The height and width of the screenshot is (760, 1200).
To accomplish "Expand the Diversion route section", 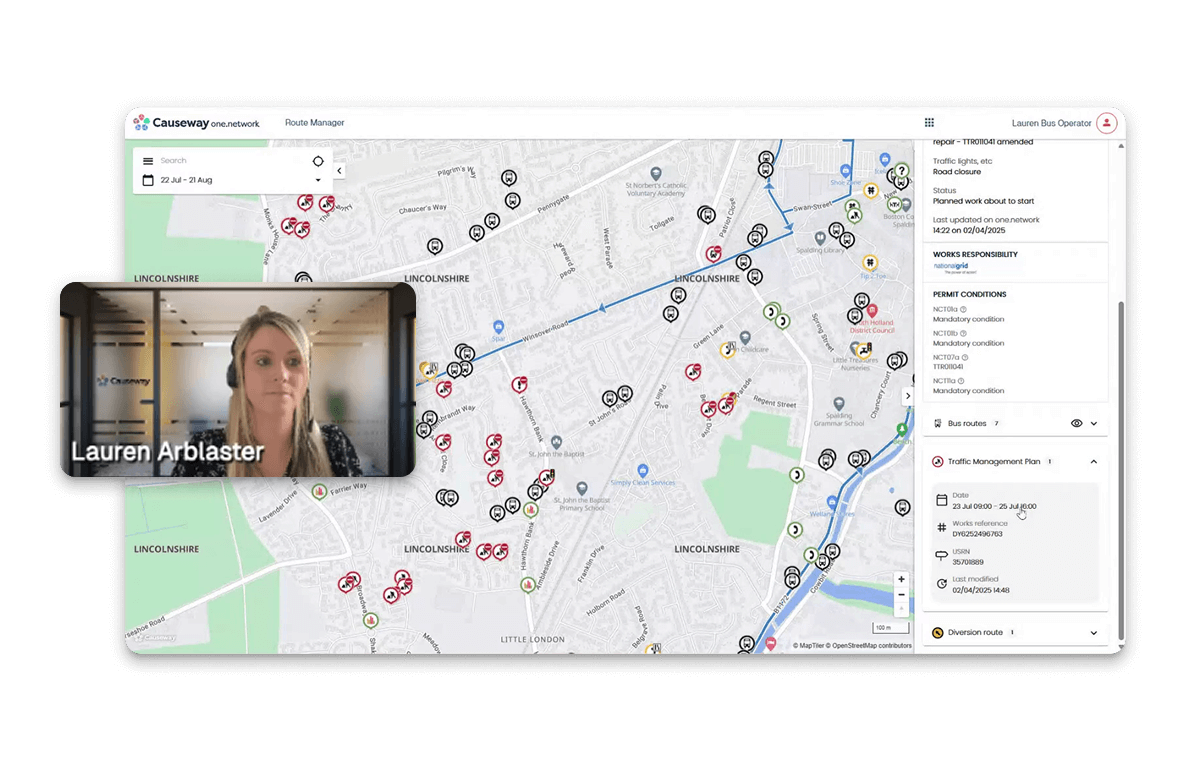I will click(x=1094, y=633).
